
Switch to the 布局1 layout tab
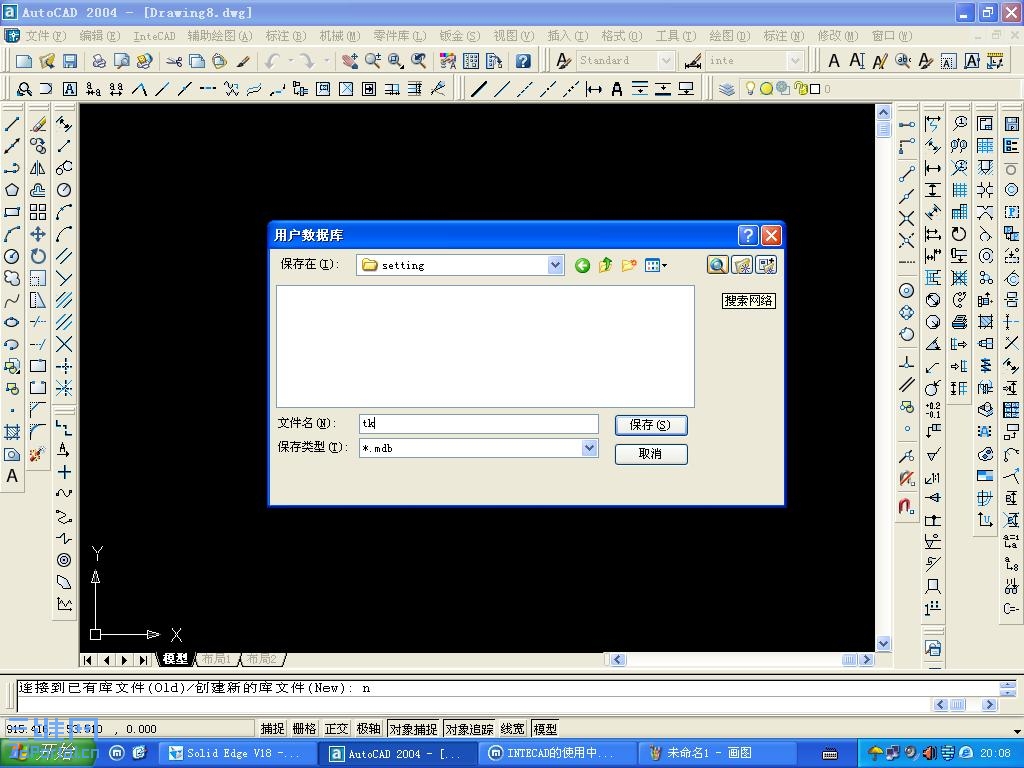pos(216,659)
